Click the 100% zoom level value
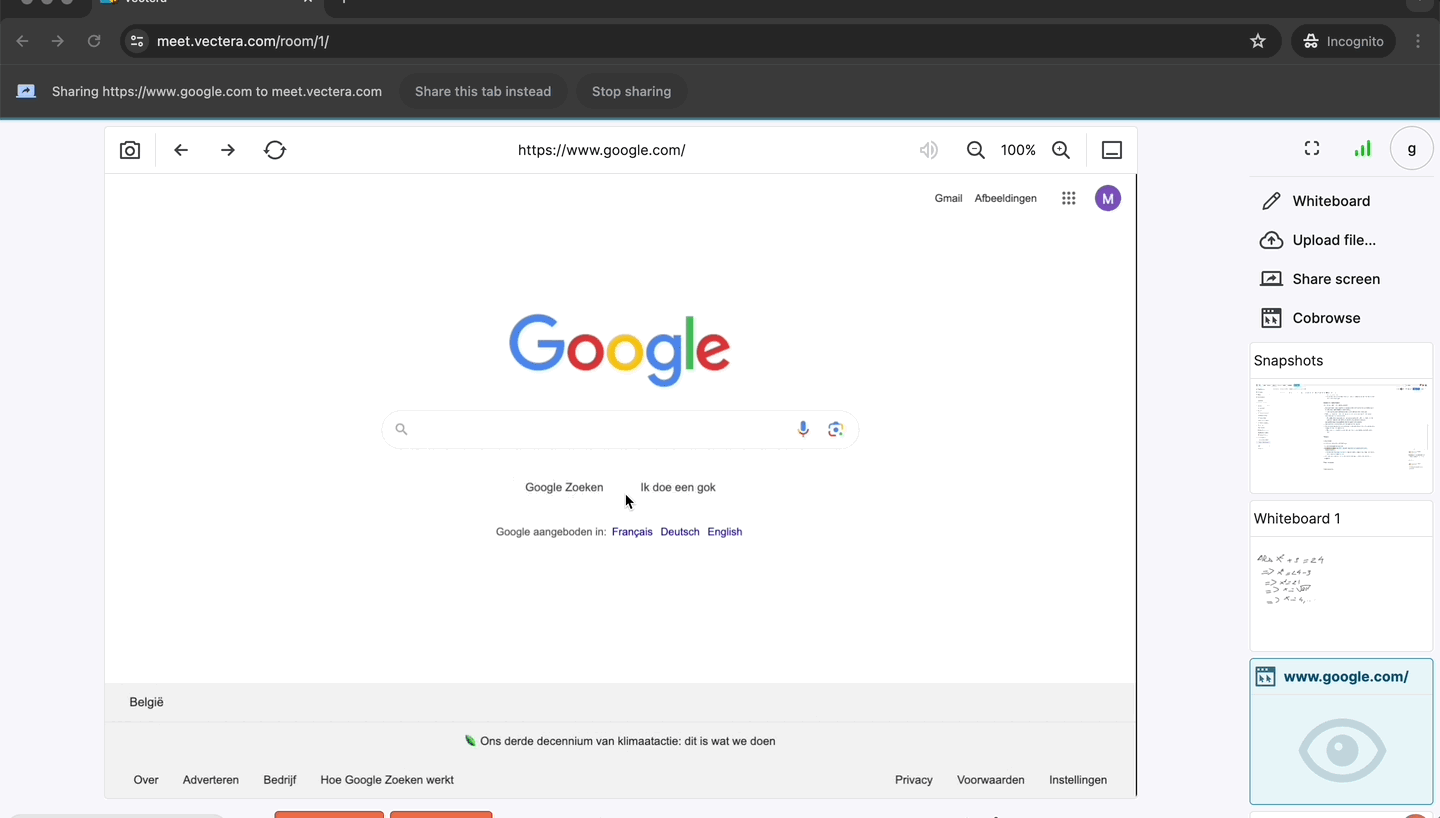 [x=1018, y=150]
